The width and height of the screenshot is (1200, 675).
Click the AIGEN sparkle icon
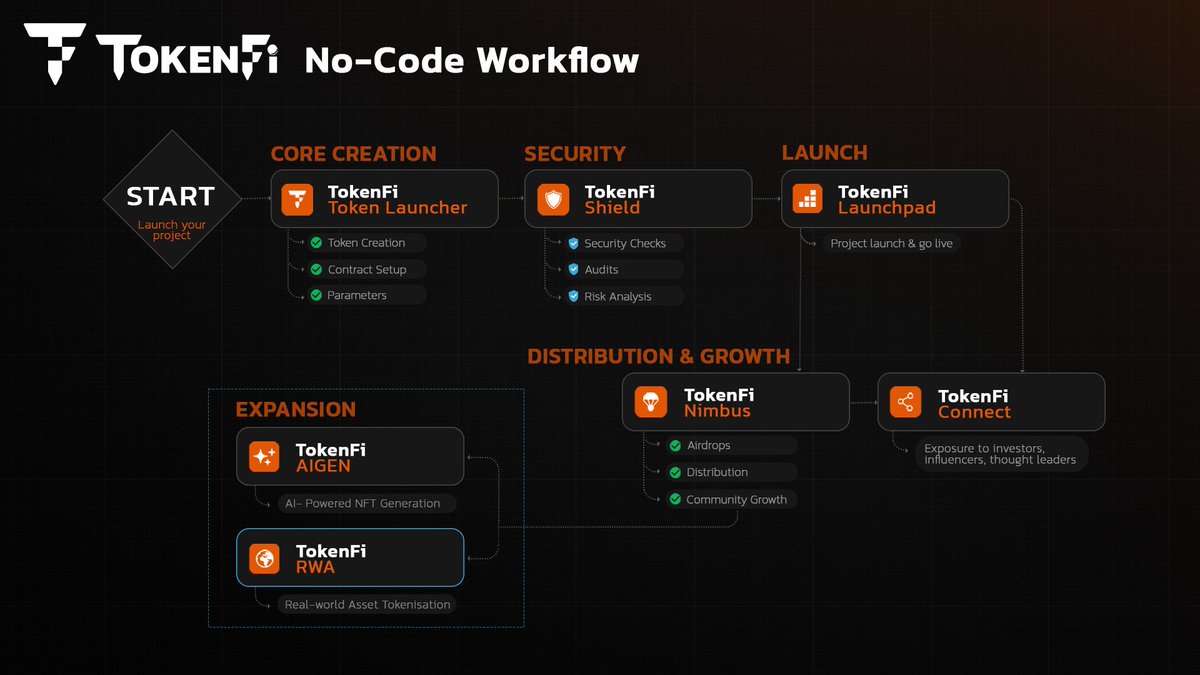265,457
